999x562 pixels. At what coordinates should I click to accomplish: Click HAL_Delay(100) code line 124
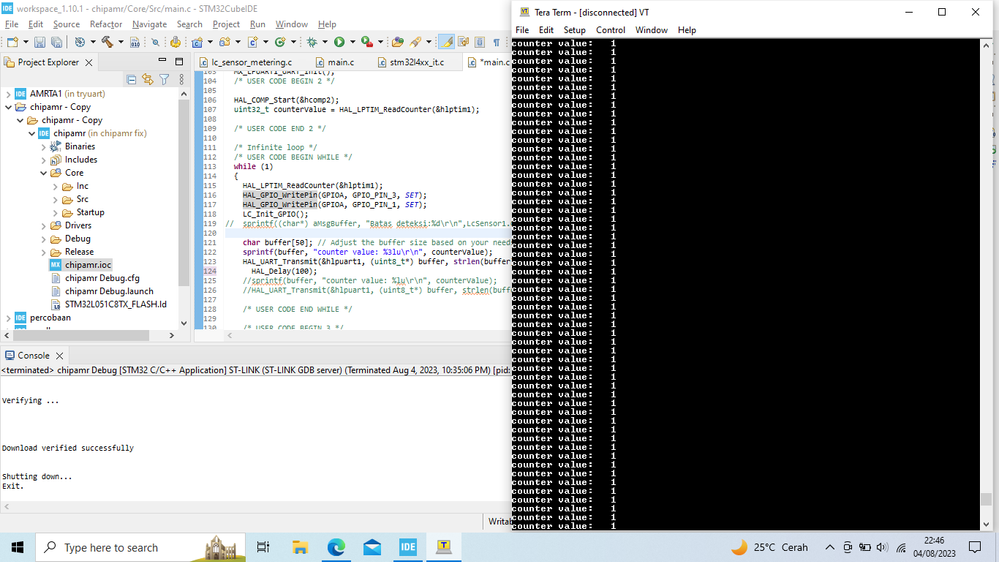[284, 271]
